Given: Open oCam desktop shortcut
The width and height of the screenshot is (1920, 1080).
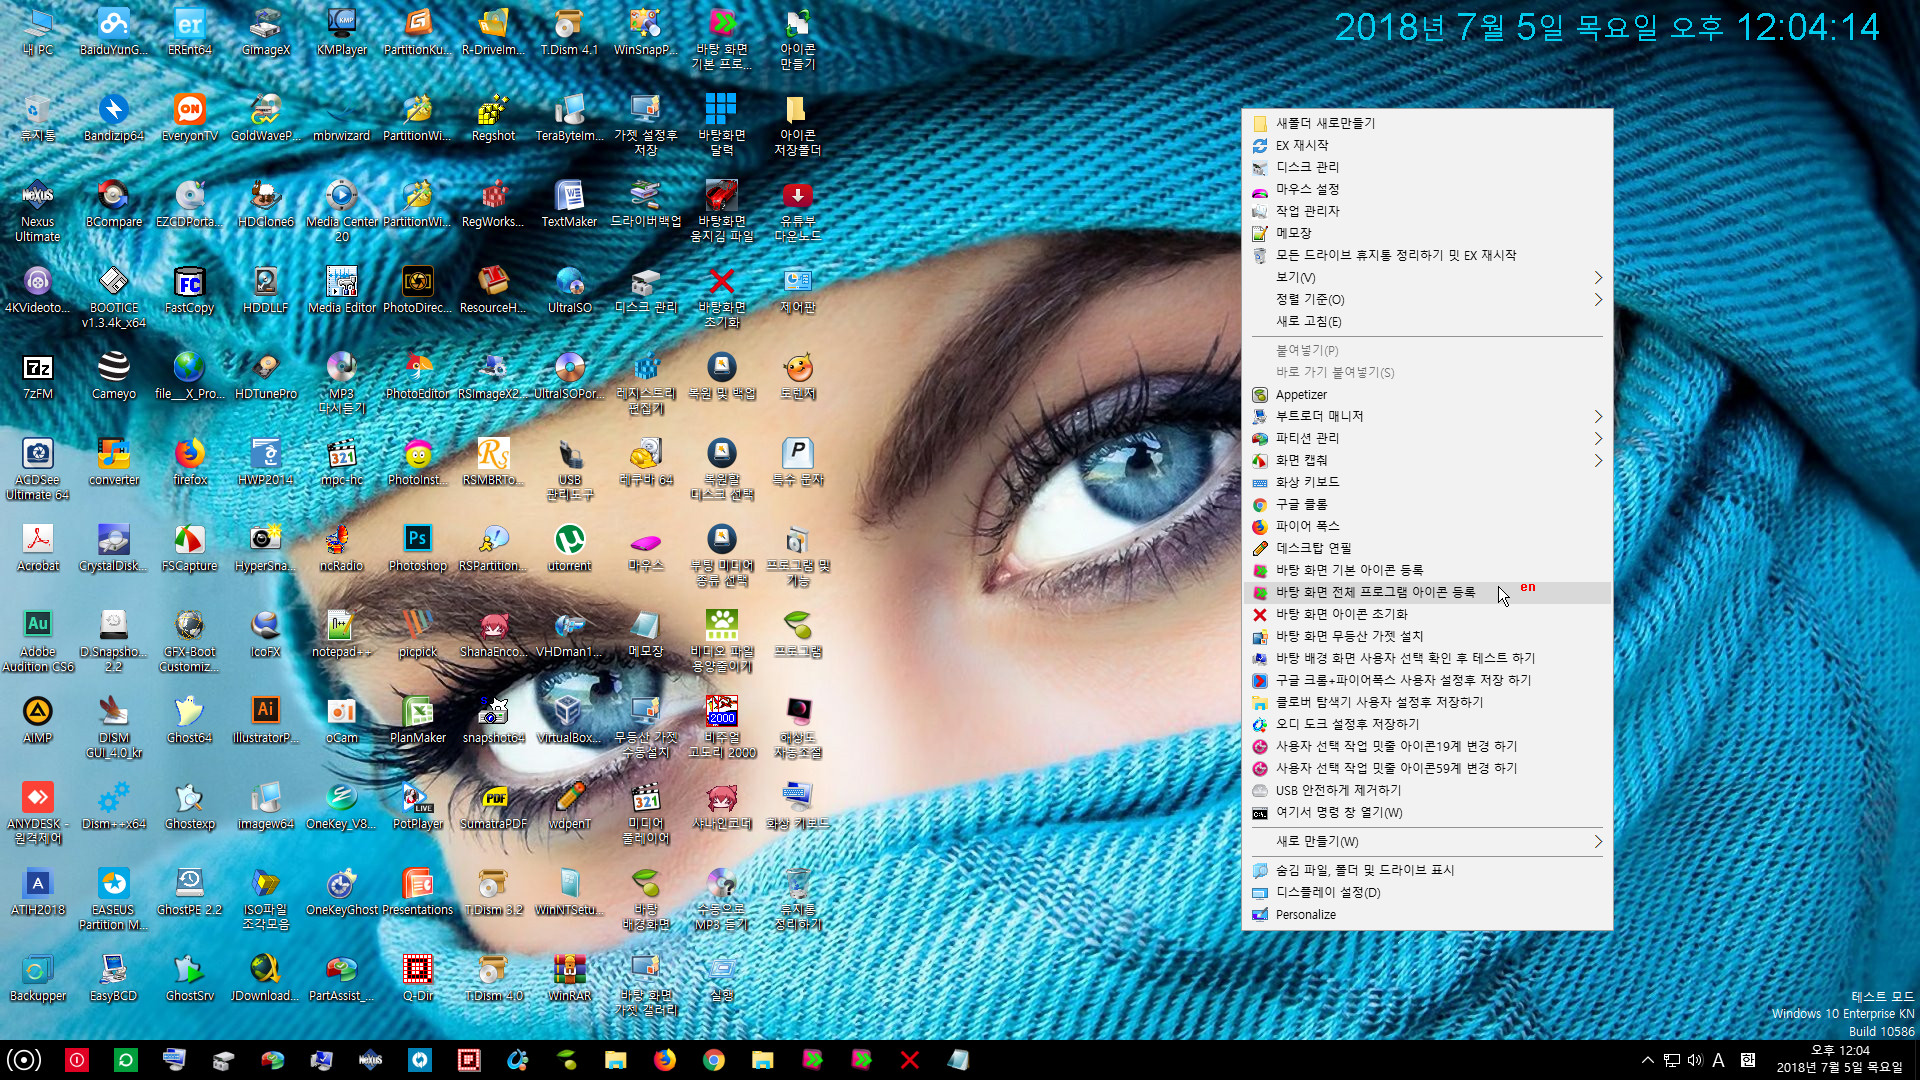Looking at the screenshot, I should pos(341,720).
